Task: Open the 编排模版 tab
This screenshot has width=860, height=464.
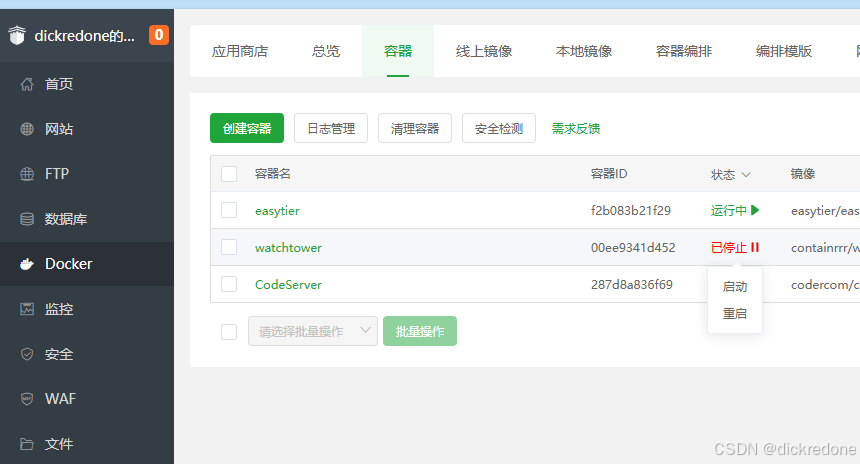Action: 783,51
